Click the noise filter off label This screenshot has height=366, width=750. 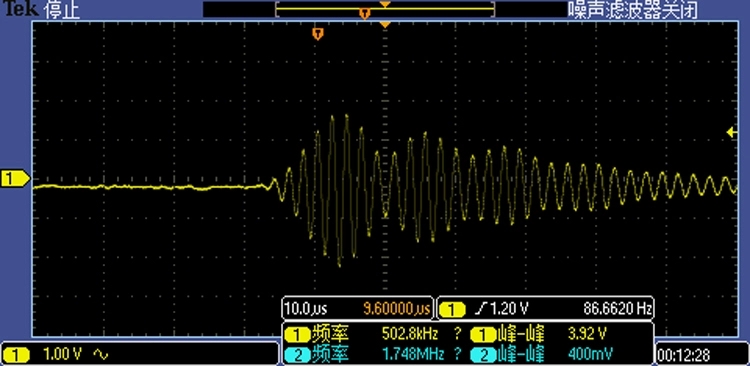[633, 10]
